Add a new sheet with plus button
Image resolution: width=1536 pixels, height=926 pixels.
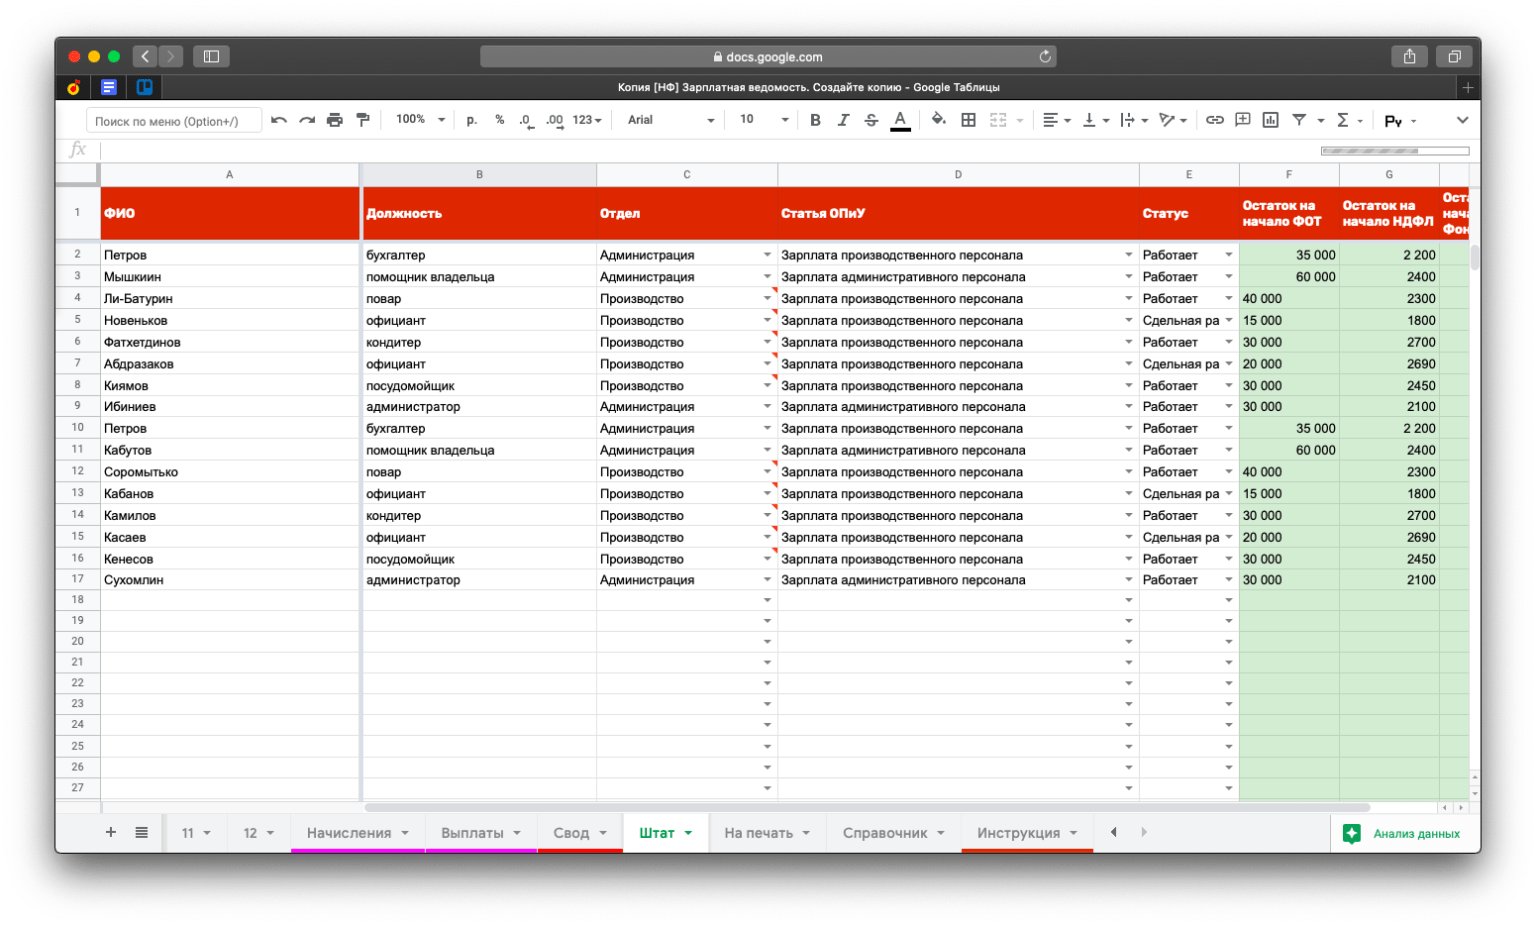point(111,832)
